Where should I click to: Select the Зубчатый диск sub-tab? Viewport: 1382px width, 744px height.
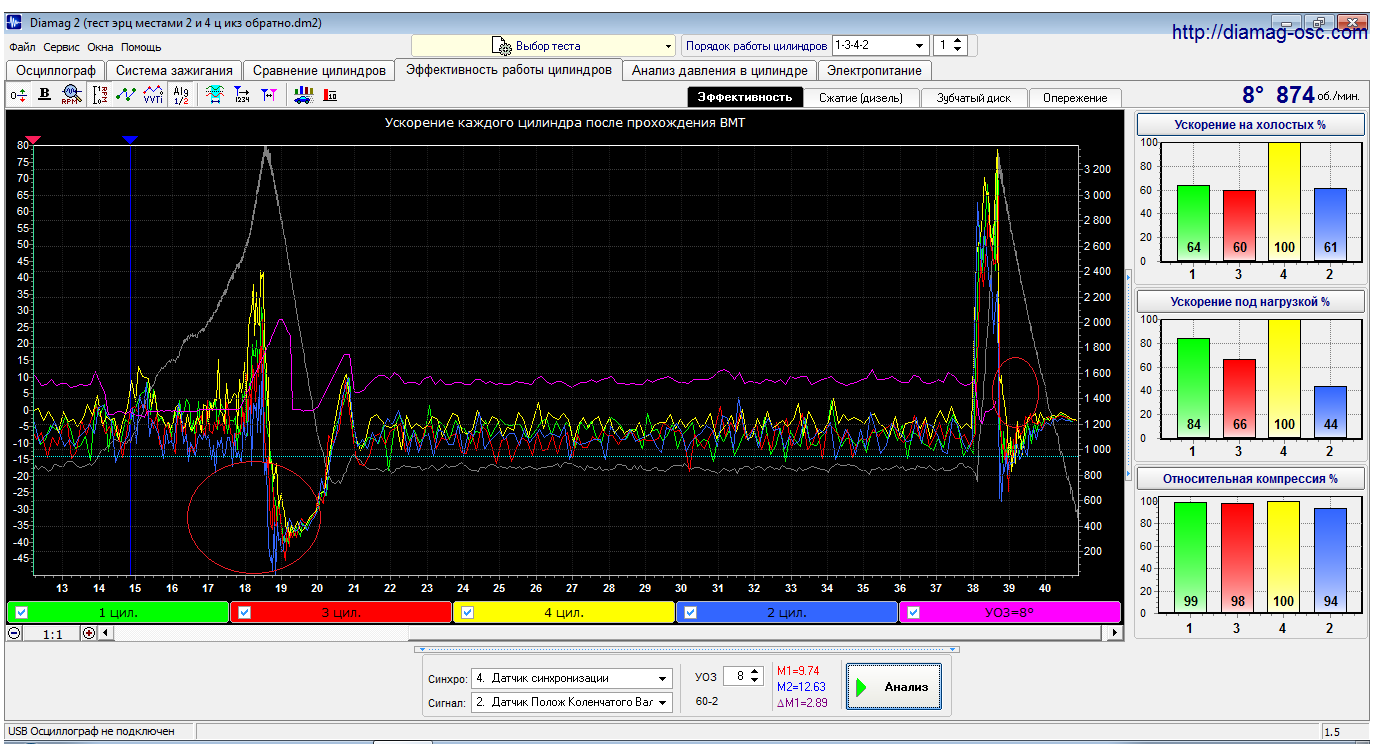pyautogui.click(x=973, y=97)
